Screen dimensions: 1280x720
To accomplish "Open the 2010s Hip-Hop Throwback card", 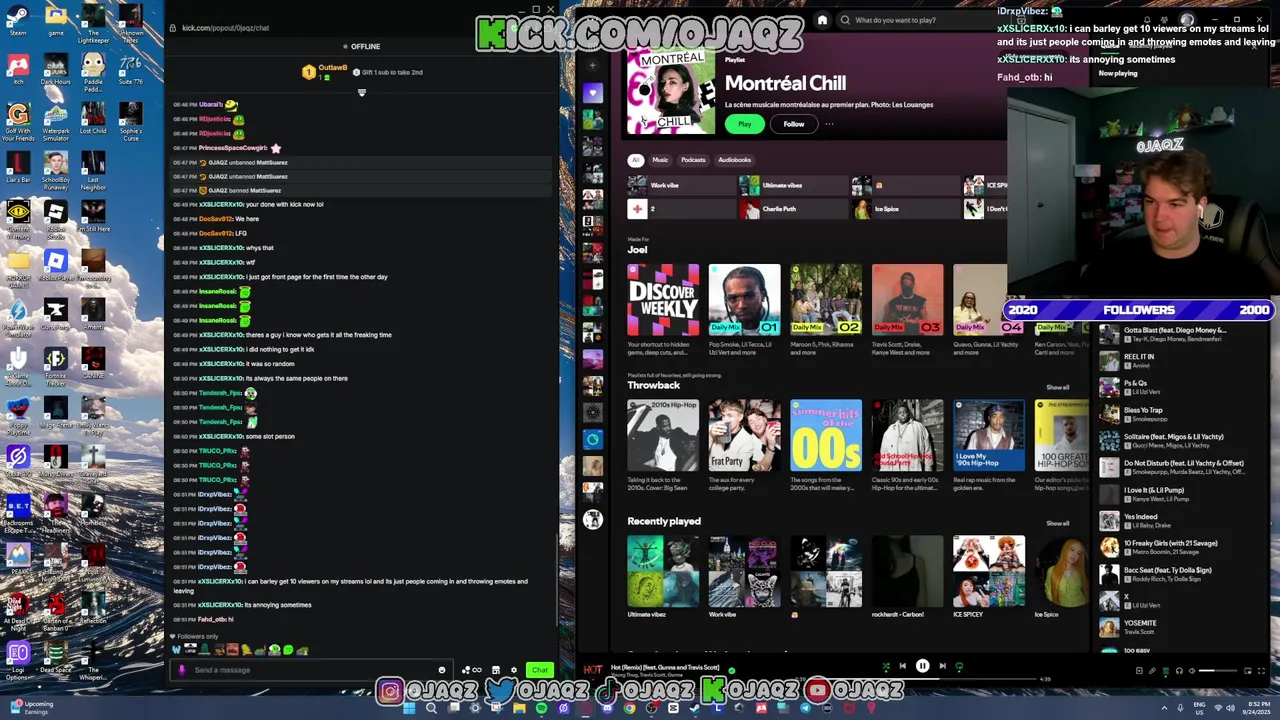I will 663,445.
